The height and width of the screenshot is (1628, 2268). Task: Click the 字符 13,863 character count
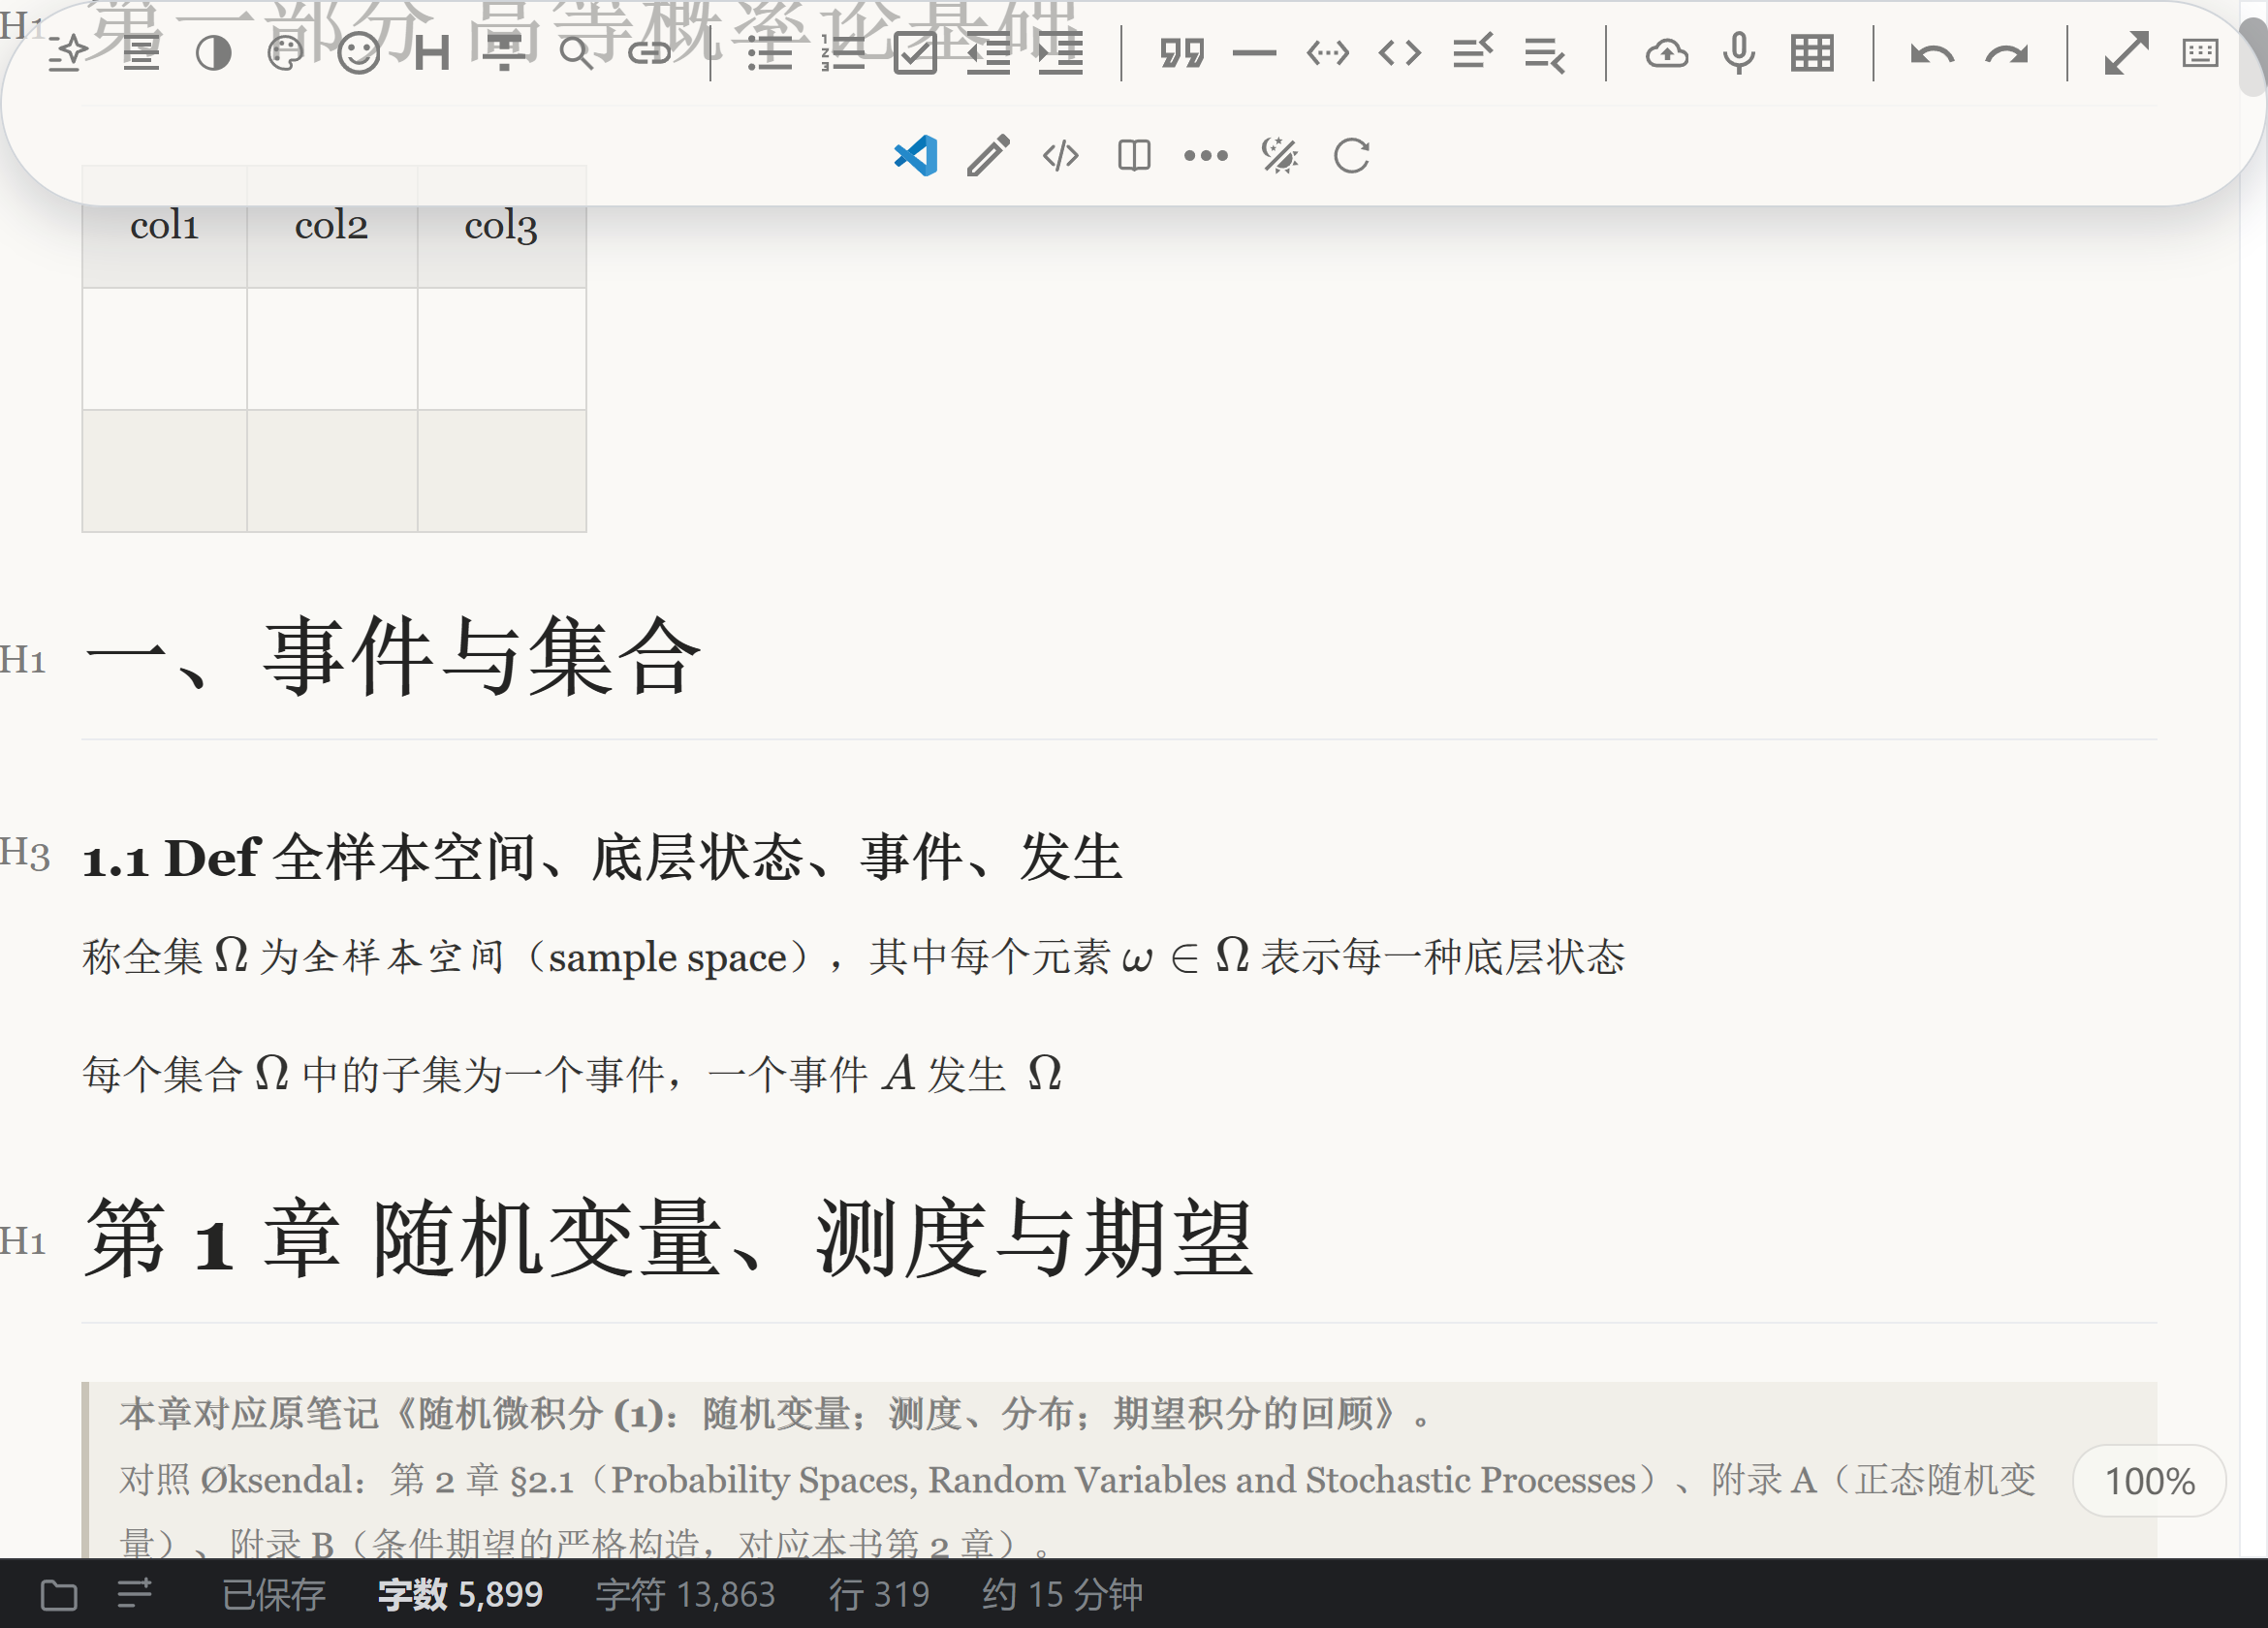coord(686,1594)
